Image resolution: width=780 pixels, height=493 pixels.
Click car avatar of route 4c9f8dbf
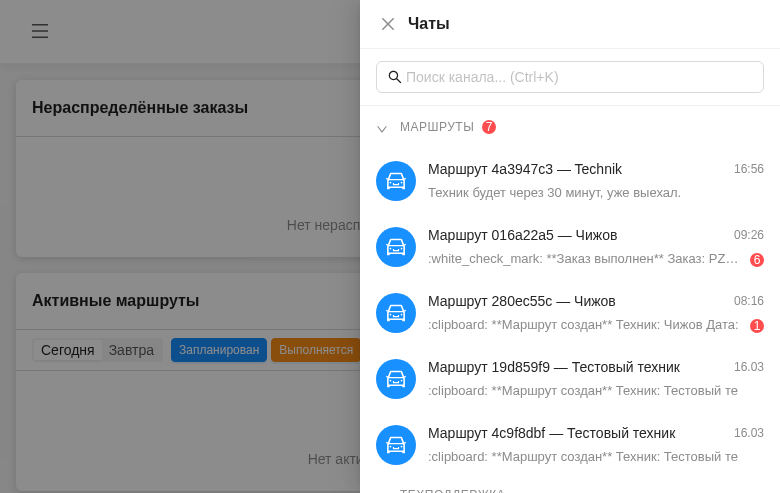click(396, 445)
